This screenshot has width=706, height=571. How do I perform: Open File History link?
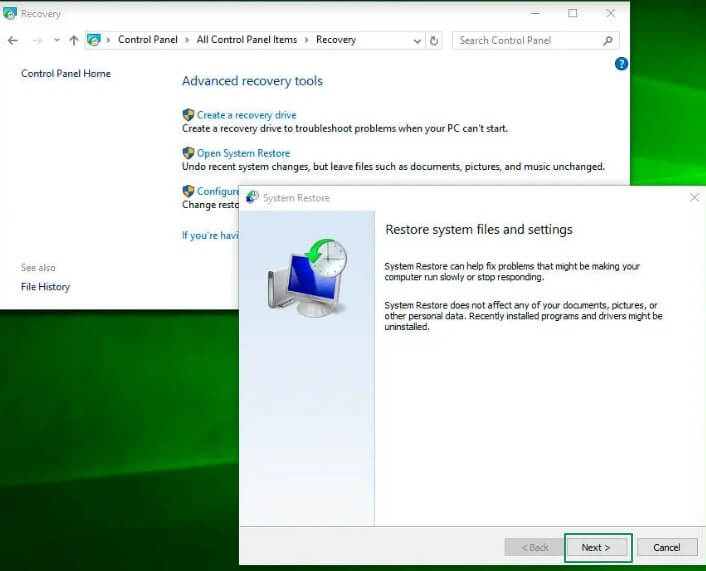point(45,287)
